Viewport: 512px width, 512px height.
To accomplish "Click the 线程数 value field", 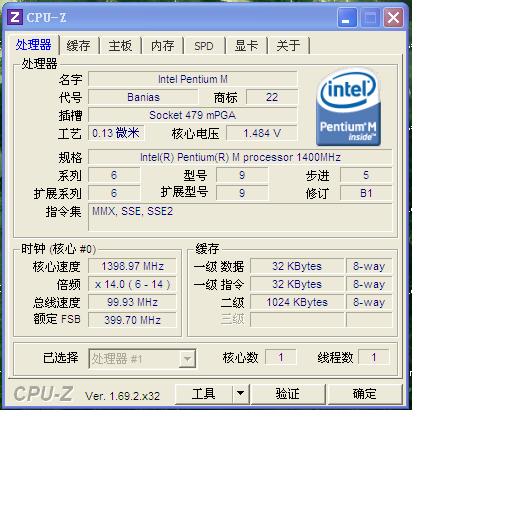I will (x=374, y=358).
